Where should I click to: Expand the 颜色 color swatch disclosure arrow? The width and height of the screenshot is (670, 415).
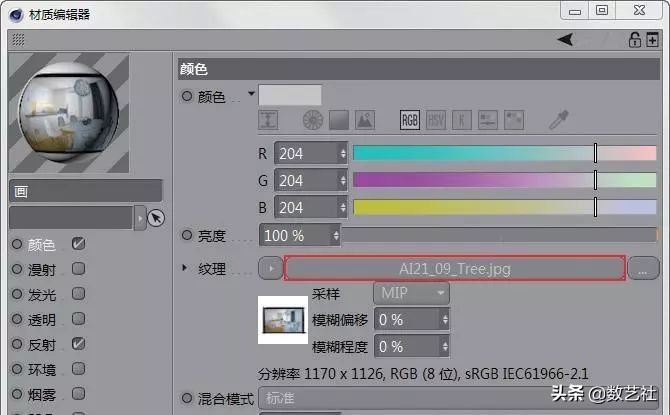click(x=251, y=93)
